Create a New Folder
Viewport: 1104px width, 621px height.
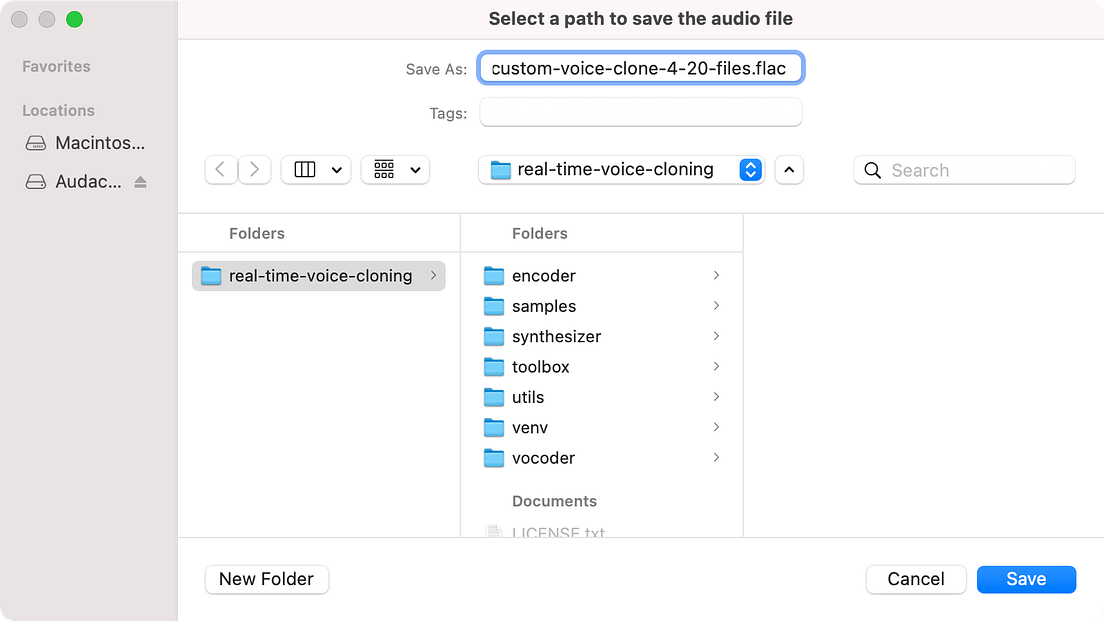click(x=266, y=579)
